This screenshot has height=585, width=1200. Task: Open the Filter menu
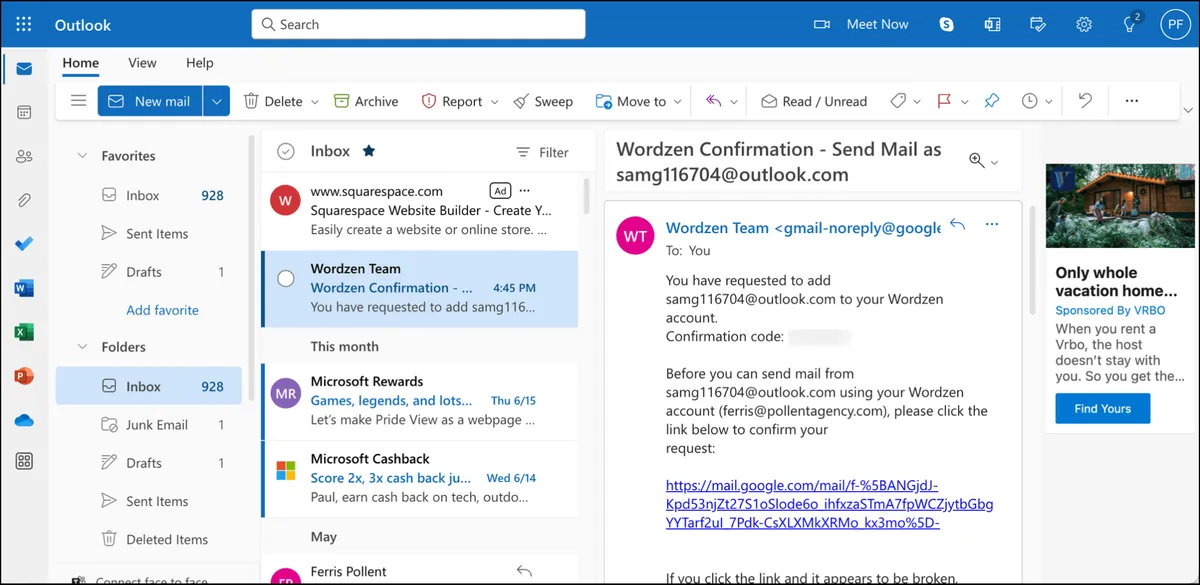[x=542, y=152]
